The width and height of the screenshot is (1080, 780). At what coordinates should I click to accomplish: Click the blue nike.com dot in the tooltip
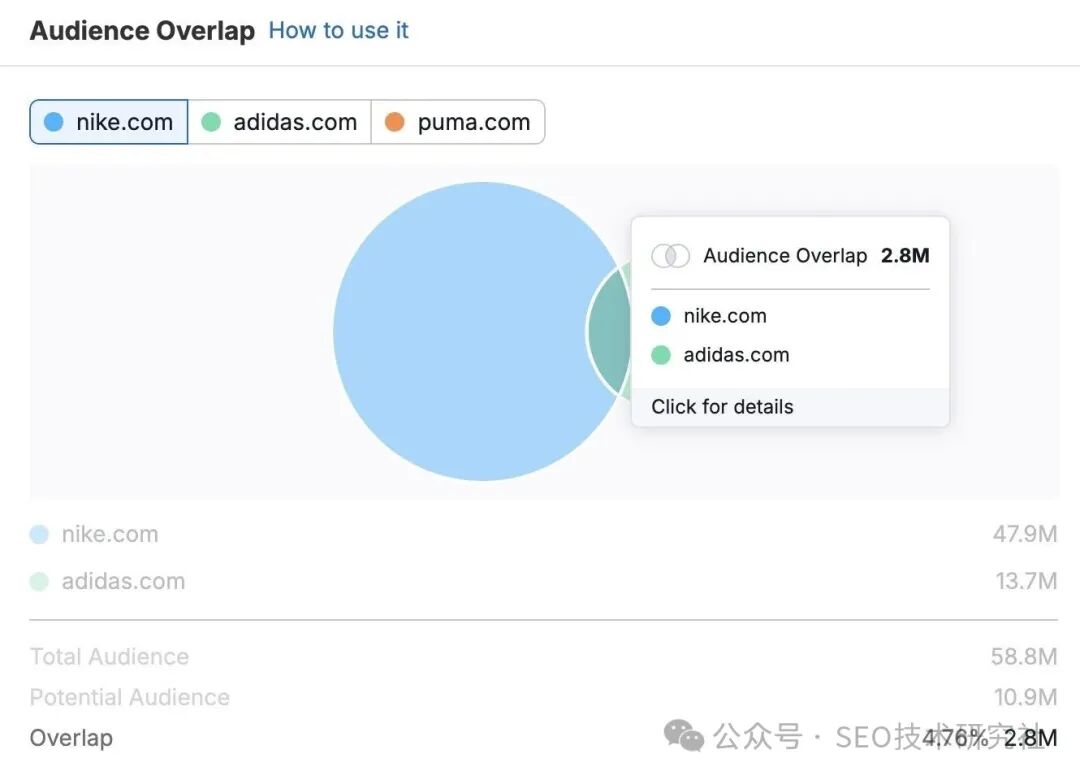661,316
